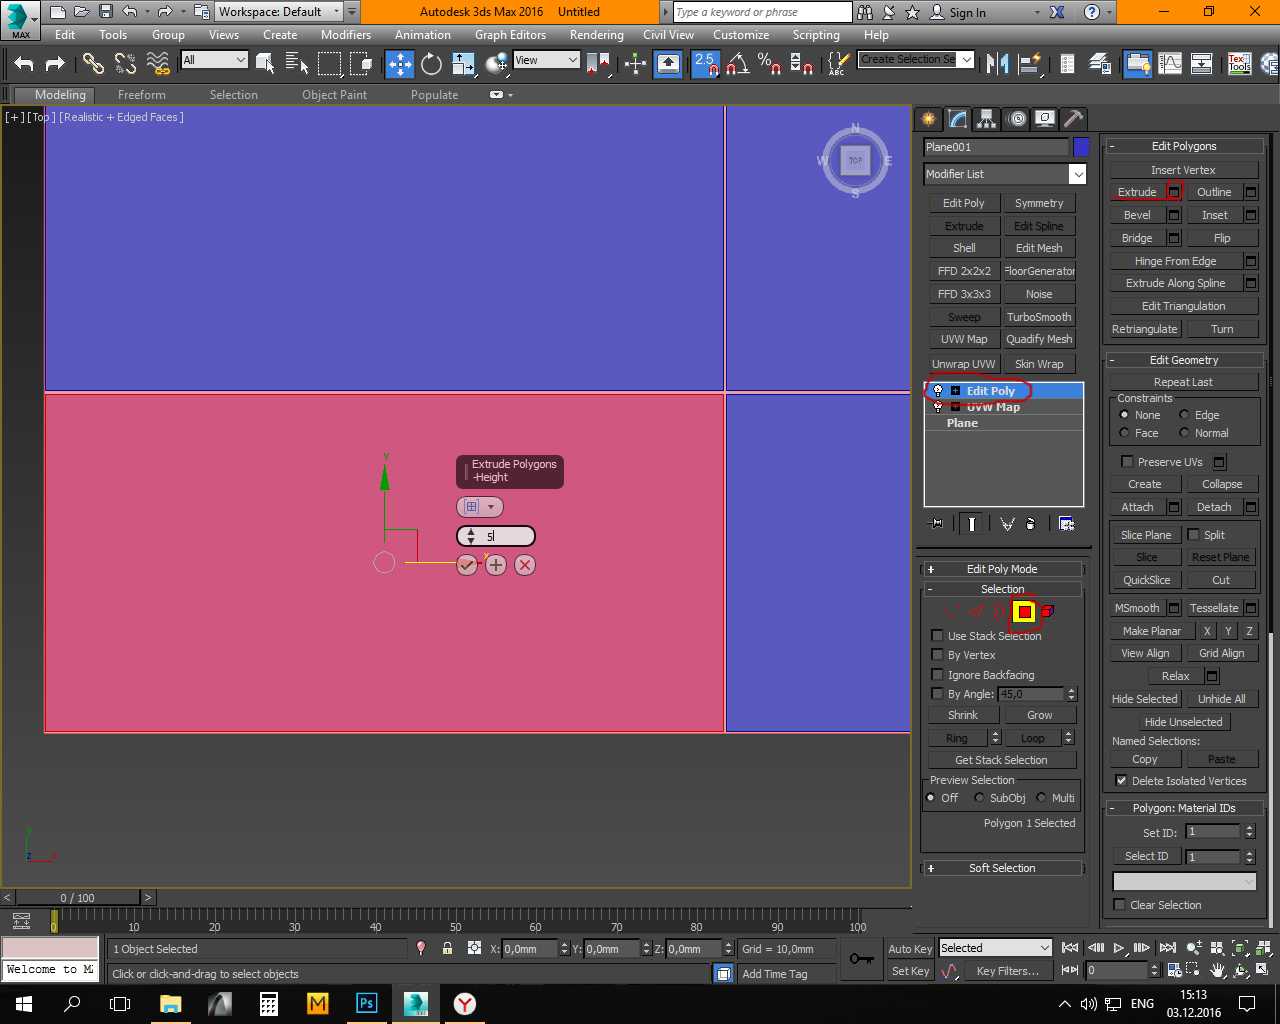The width and height of the screenshot is (1280, 1024).
Task: Toggle Angle Snap in toolbar
Action: 737,64
